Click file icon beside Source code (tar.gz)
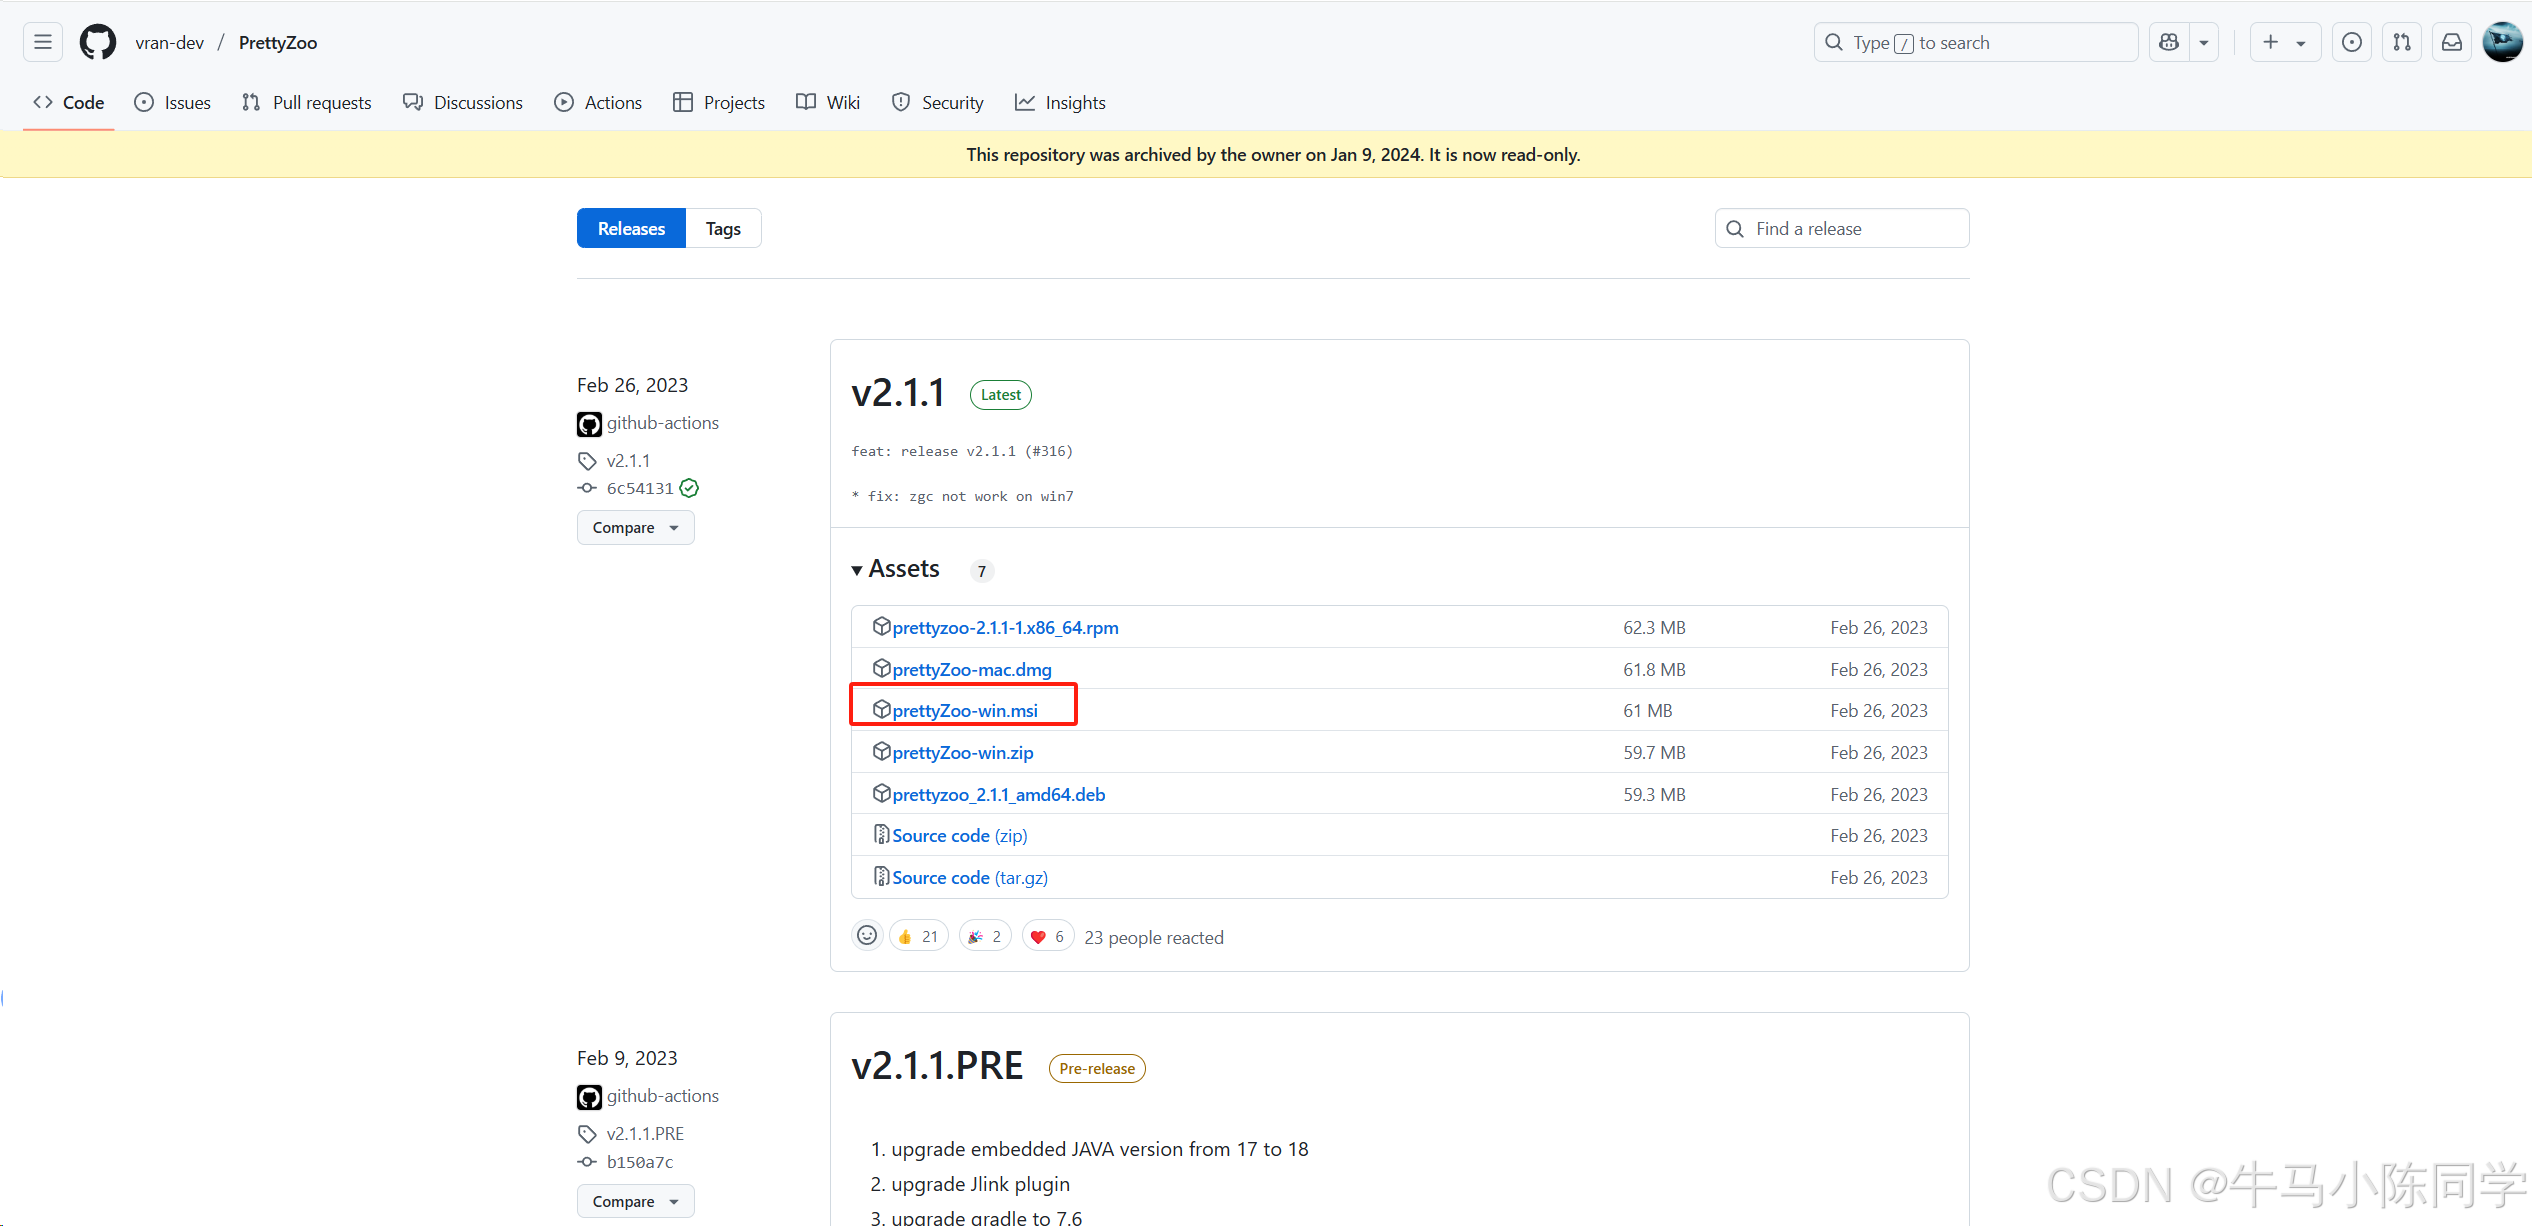This screenshot has height=1226, width=2532. [881, 876]
